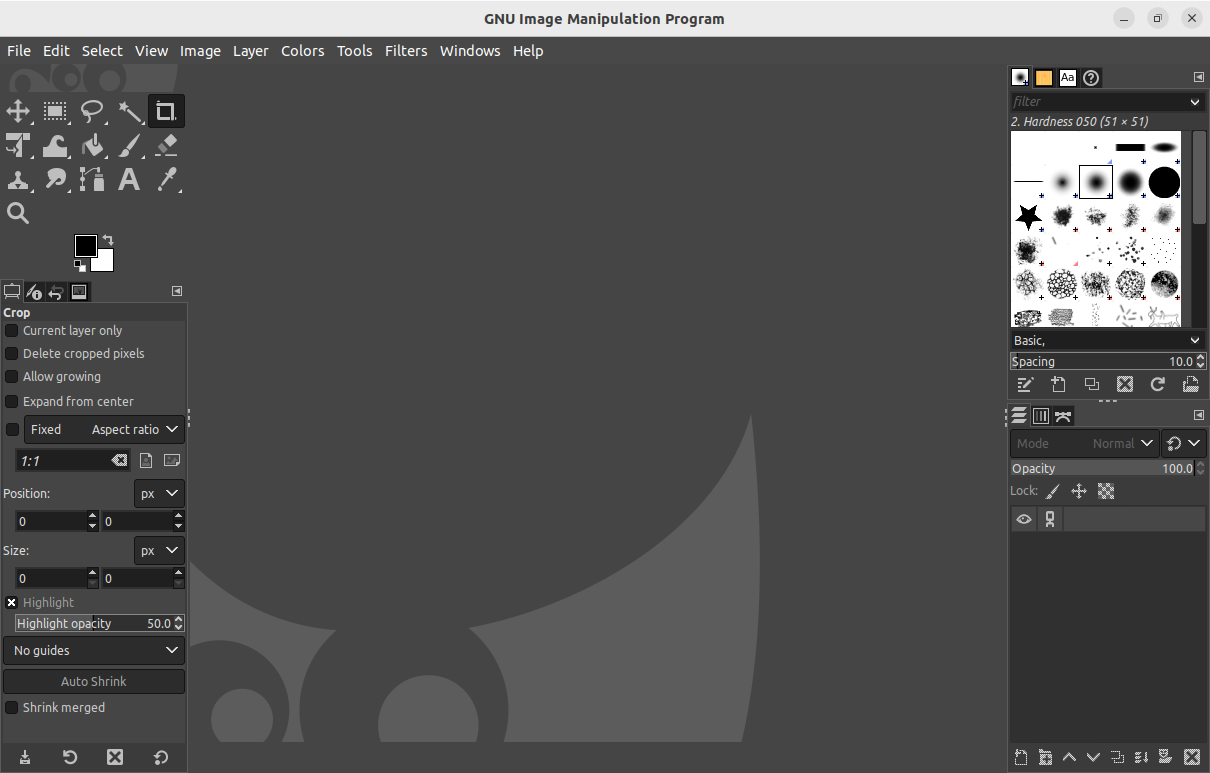Open brushes panel configure tab menu
Screen dimensions: 1210x773
tap(1198, 77)
